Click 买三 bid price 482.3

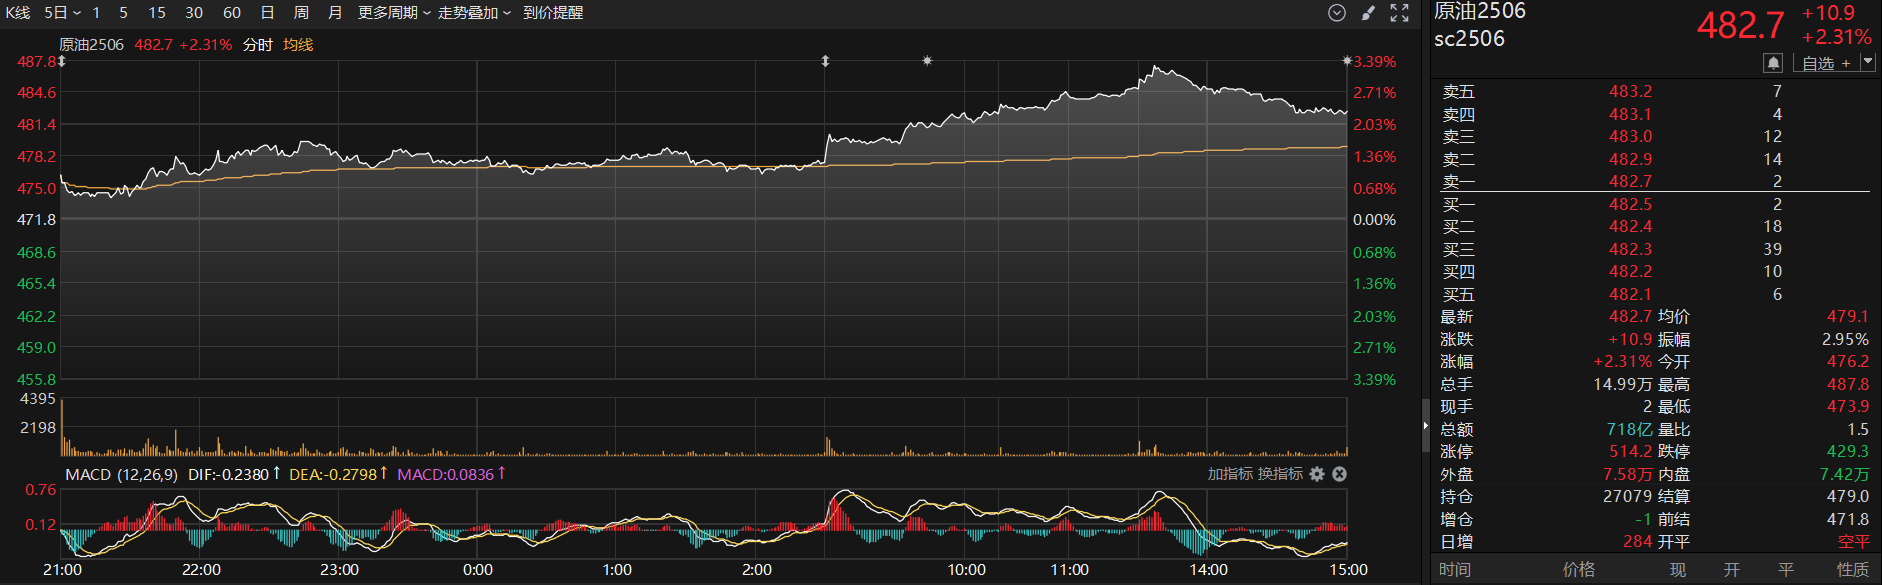click(1630, 249)
